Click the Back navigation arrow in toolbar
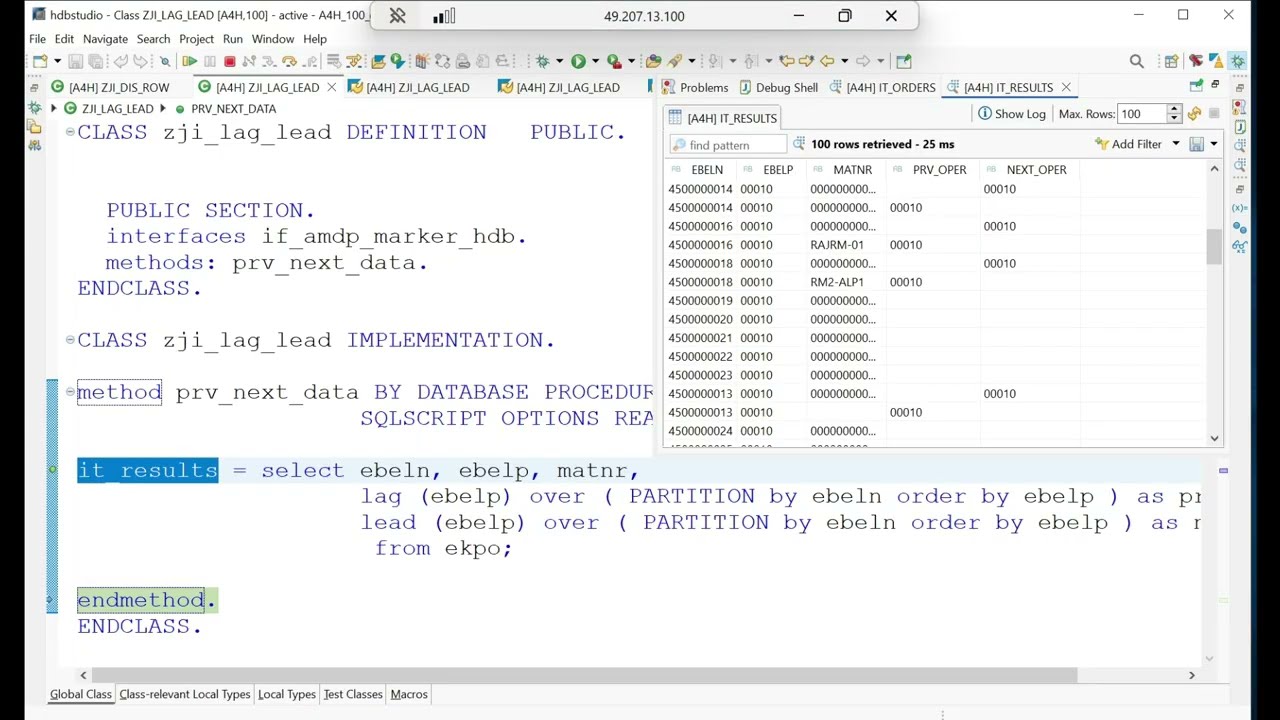1280x720 pixels. coord(826,61)
